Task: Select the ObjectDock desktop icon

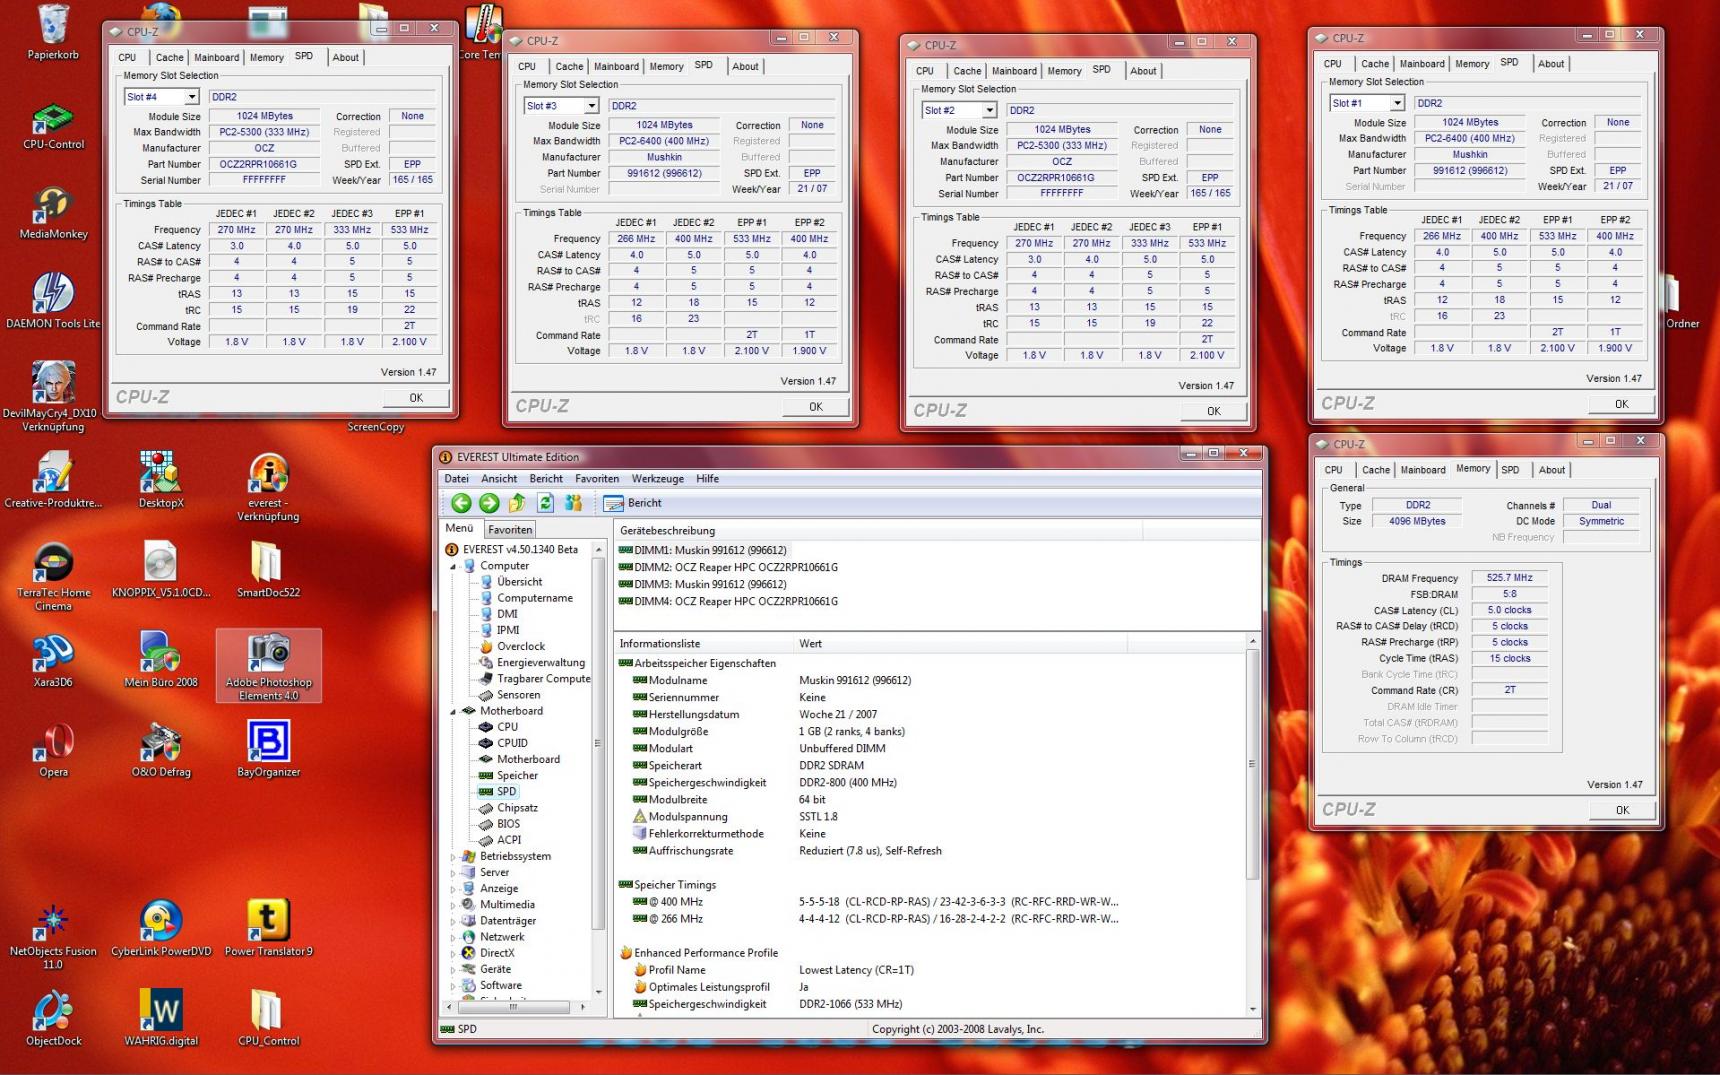Action: 53,1018
